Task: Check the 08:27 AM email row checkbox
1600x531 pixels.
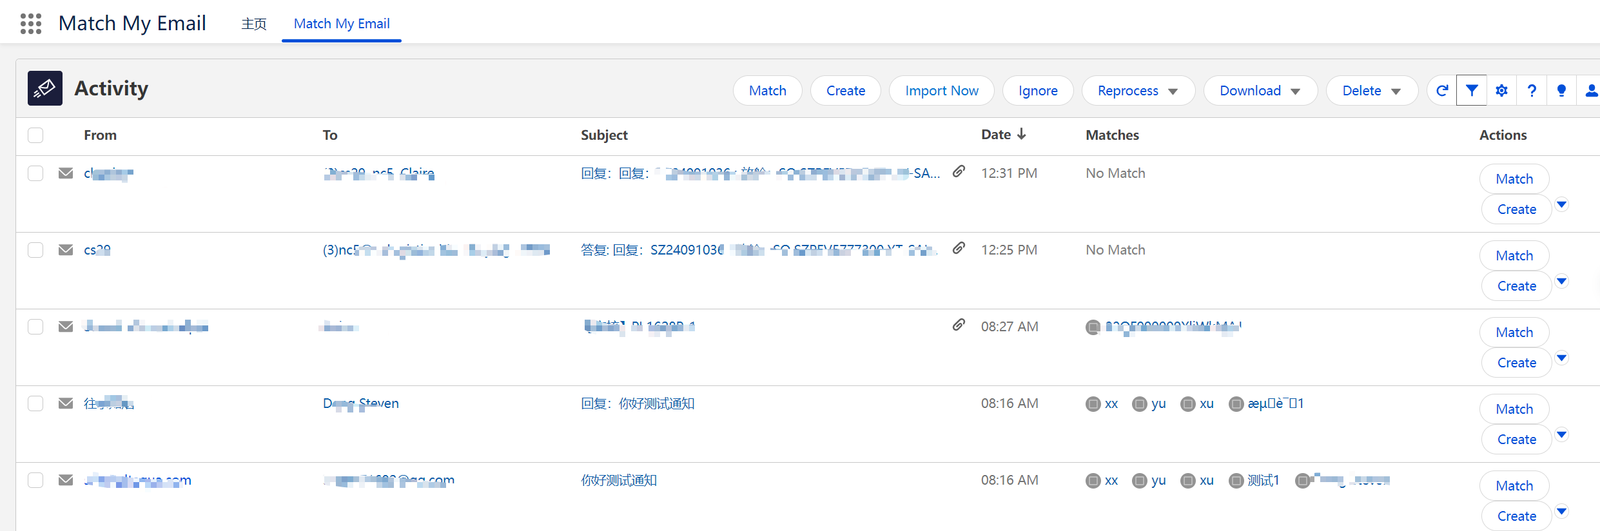Action: click(x=36, y=327)
